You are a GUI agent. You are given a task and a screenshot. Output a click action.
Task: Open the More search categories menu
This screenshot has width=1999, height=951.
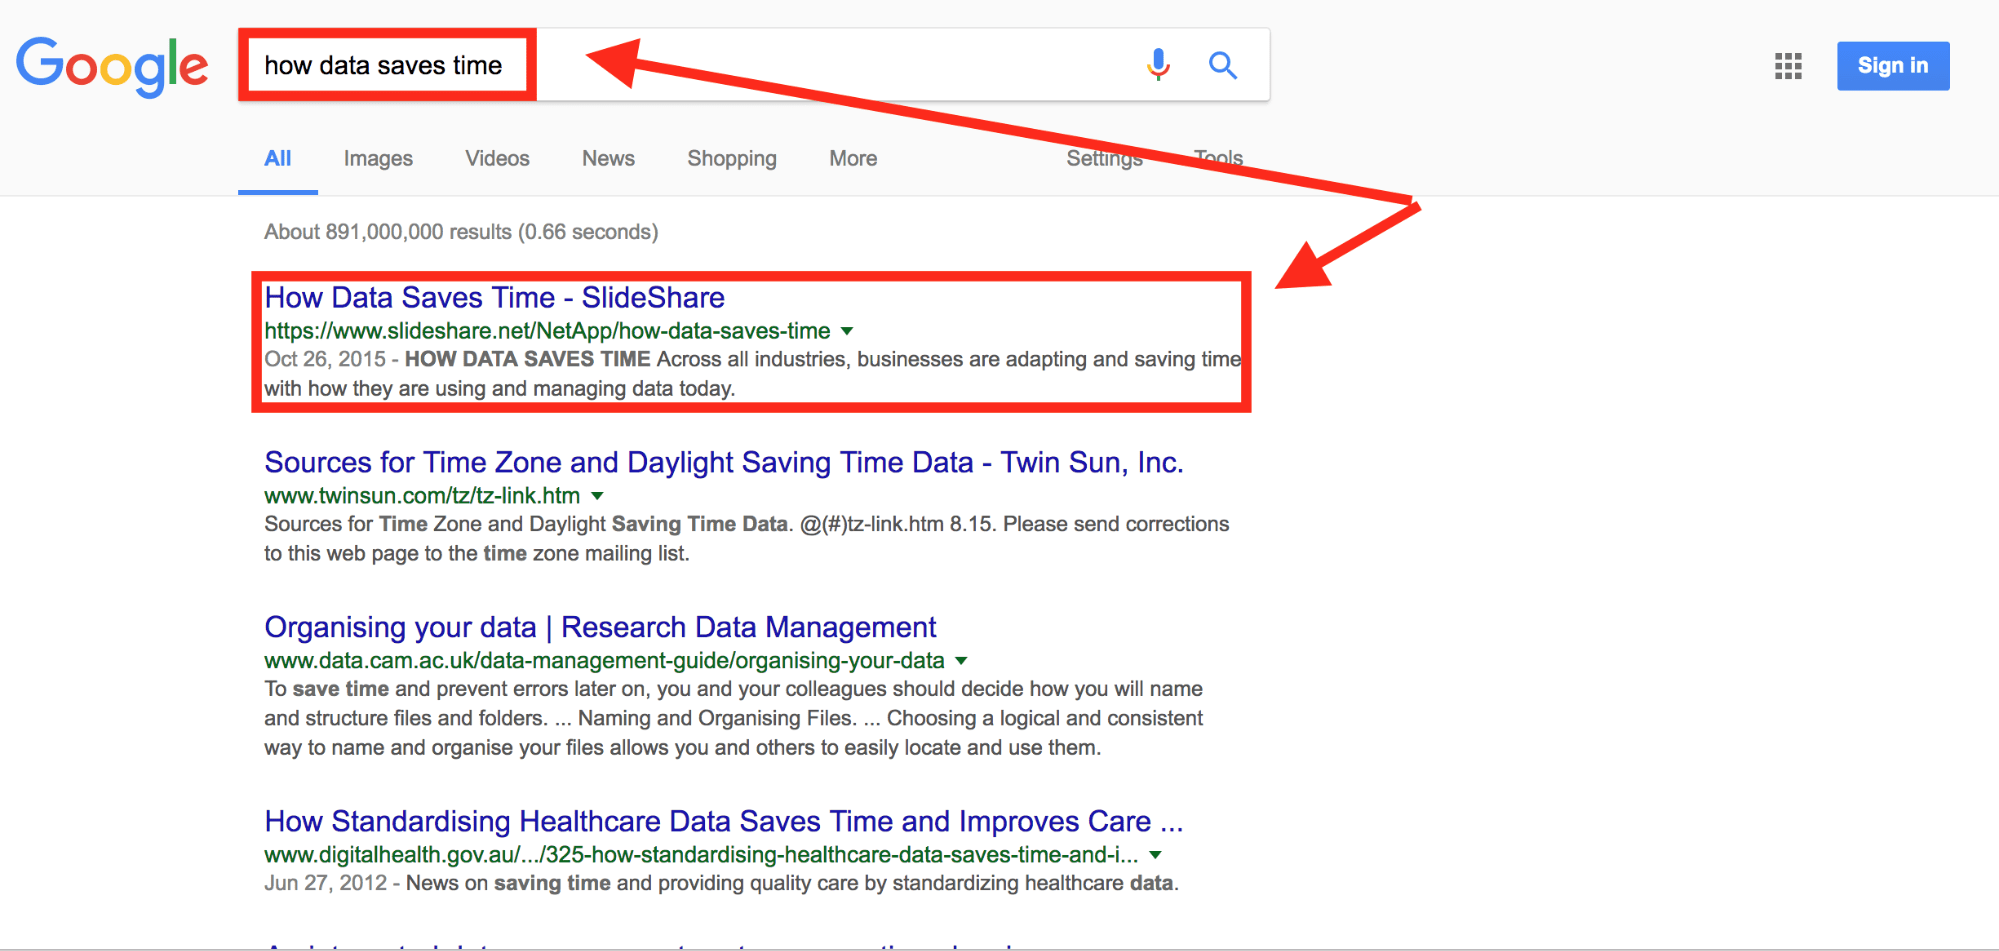853,159
